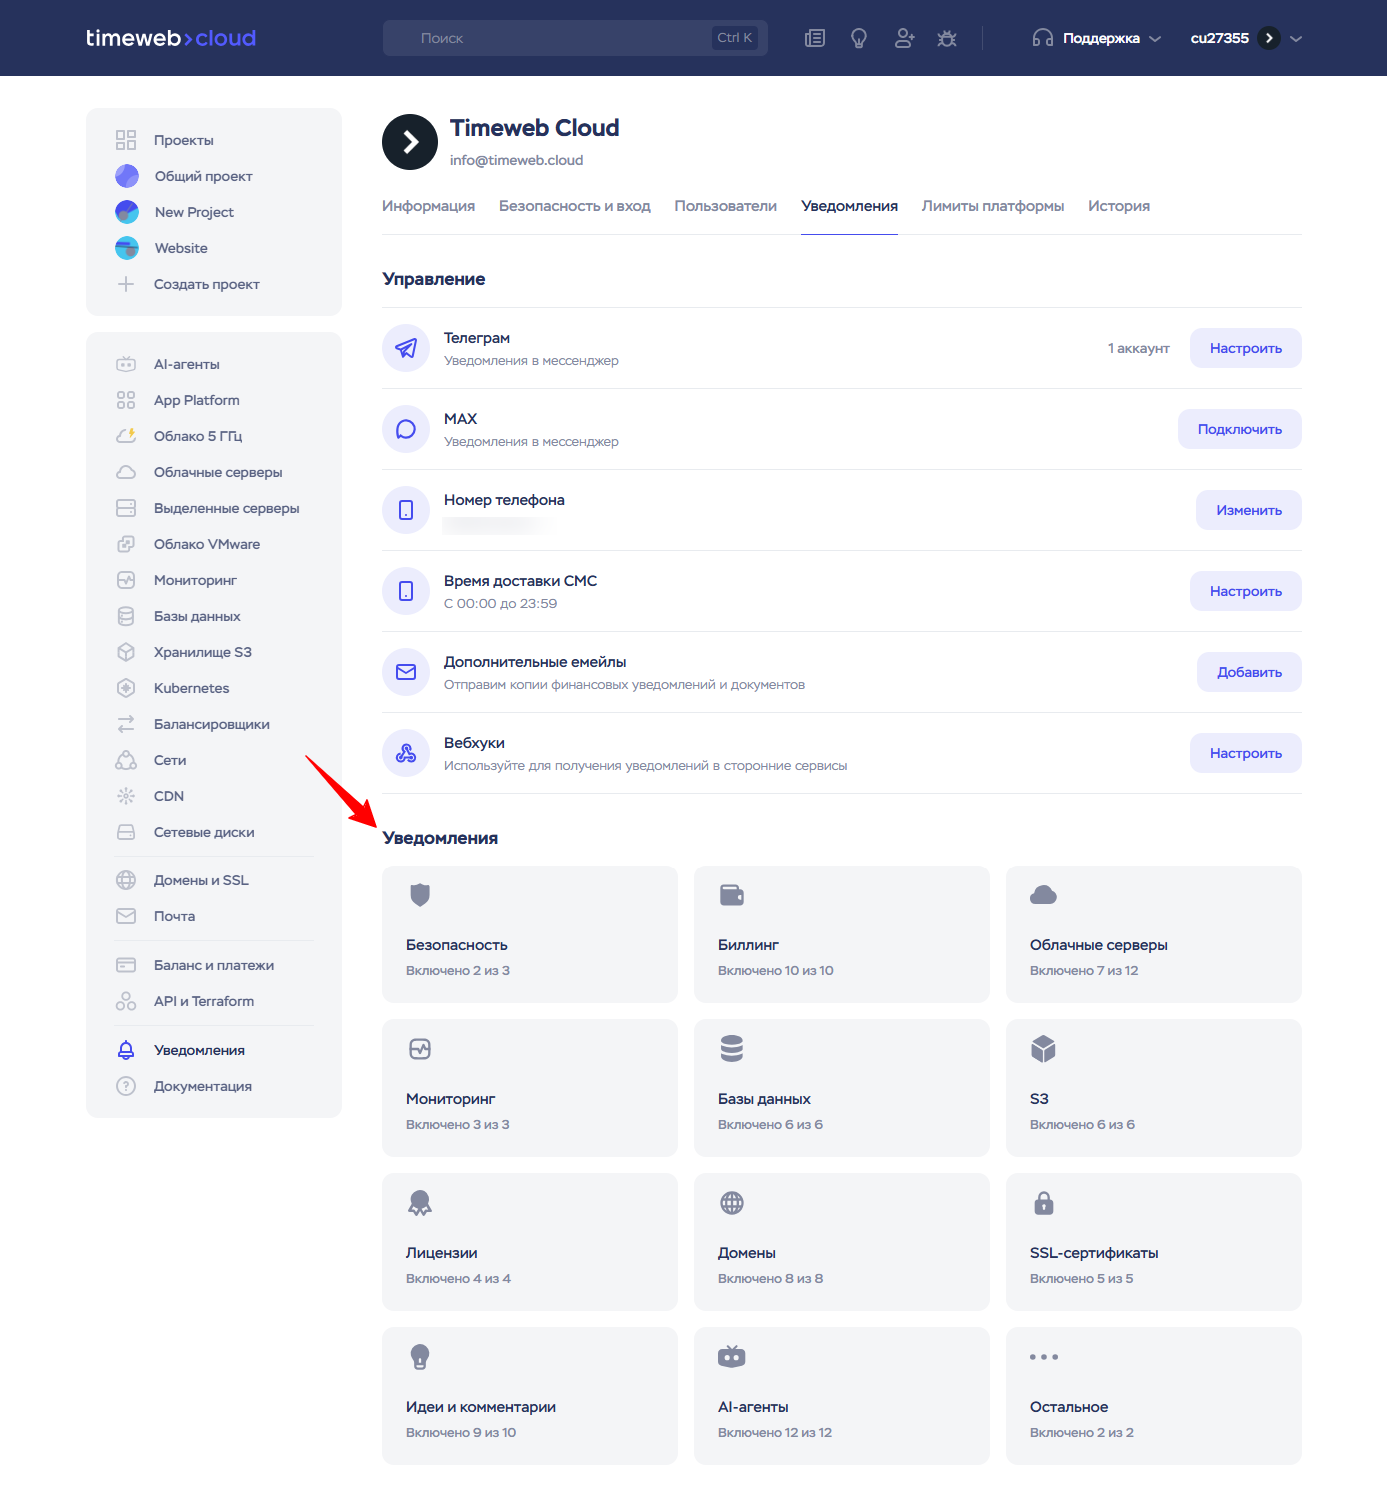This screenshot has width=1387, height=1506.
Task: Focus the Поиск search field
Action: click(575, 38)
